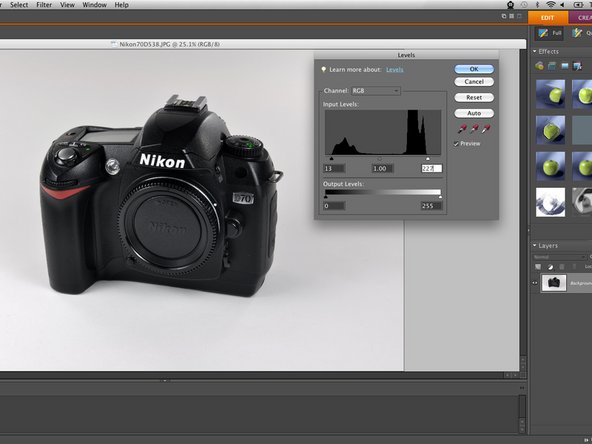
Task: Click the light bulb tip icon in Levels
Action: [324, 69]
